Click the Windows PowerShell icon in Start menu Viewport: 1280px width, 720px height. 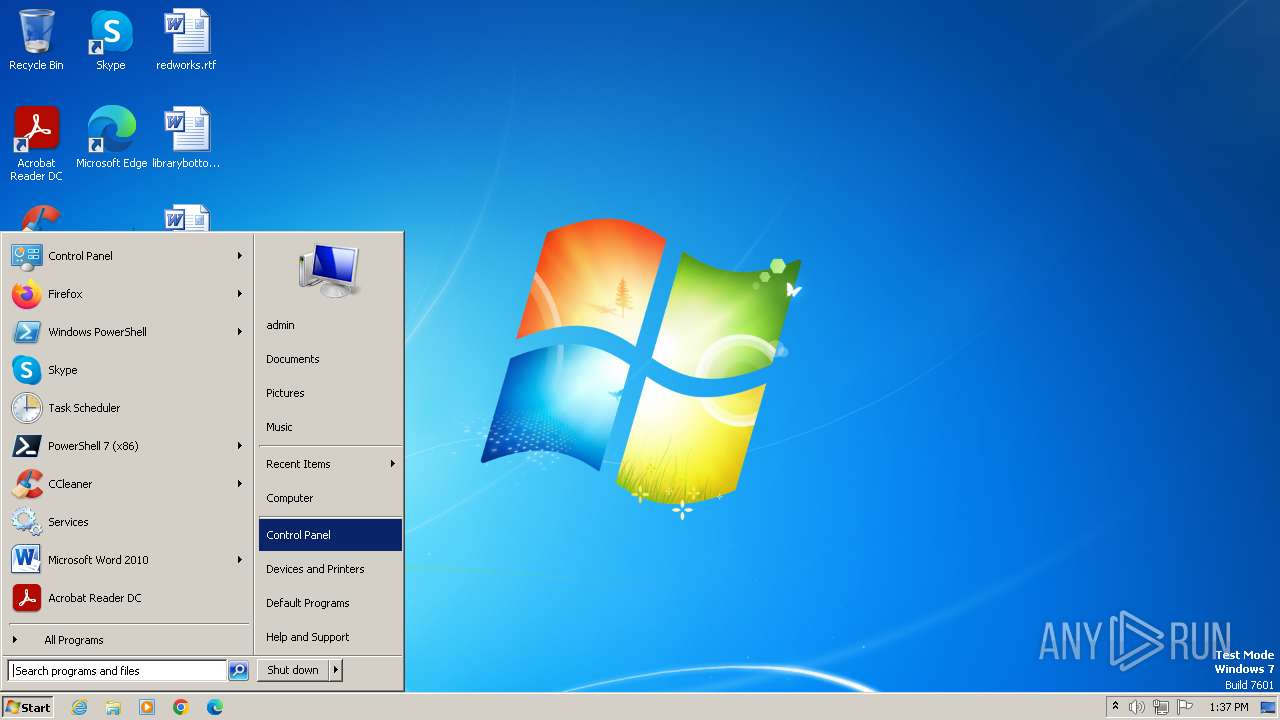(x=26, y=332)
